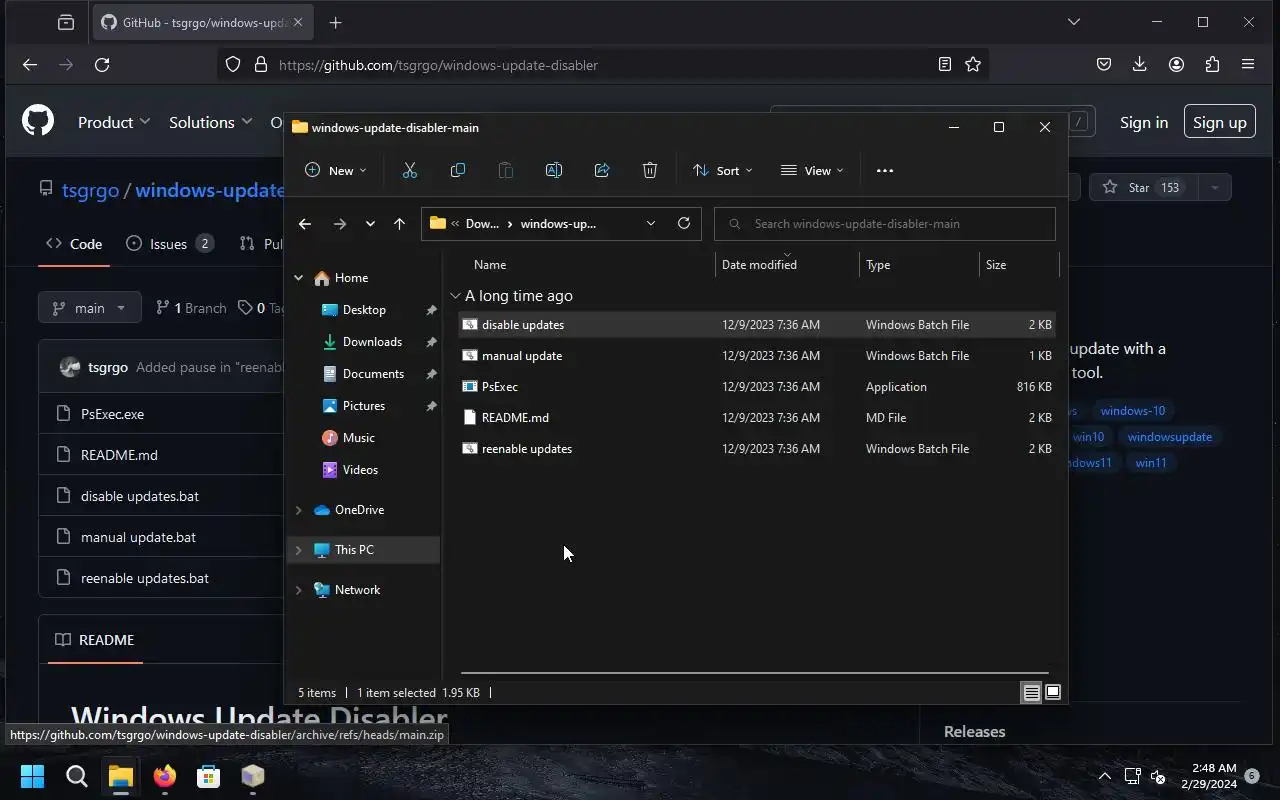
Task: Click the Cut scissors icon in Explorer toolbar
Action: click(409, 170)
